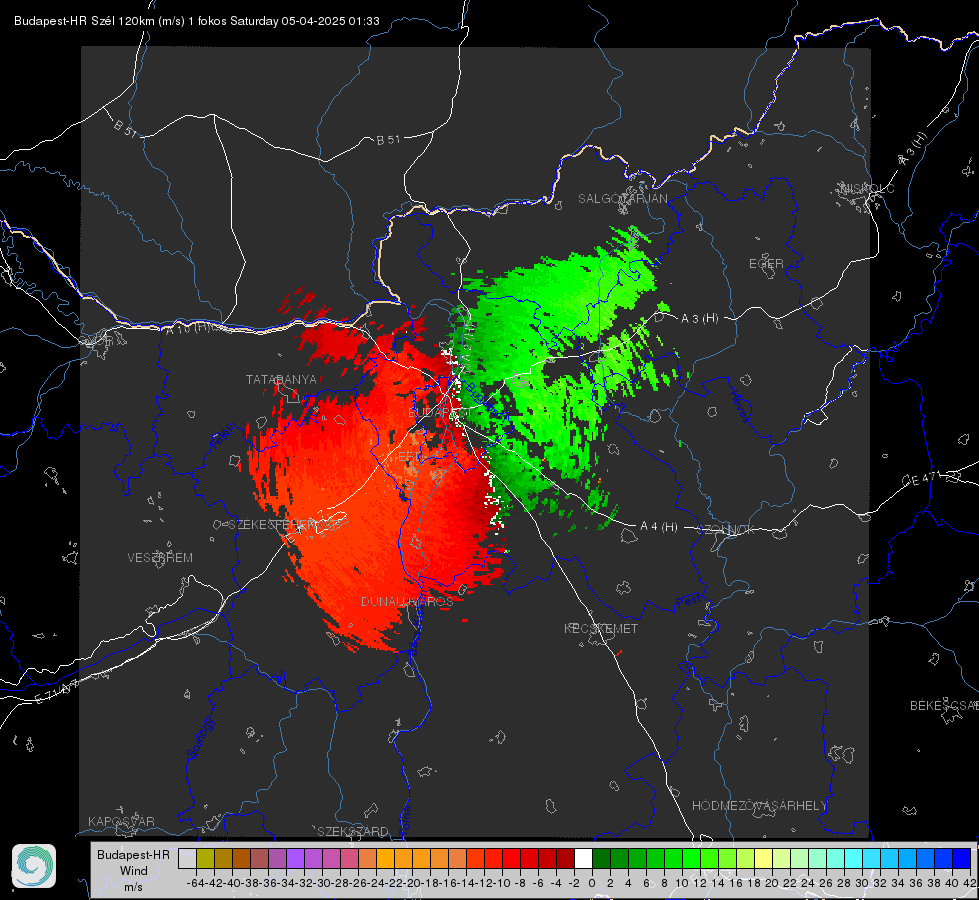Select the yellow swatch between 18 and 20

pyautogui.click(x=764, y=858)
